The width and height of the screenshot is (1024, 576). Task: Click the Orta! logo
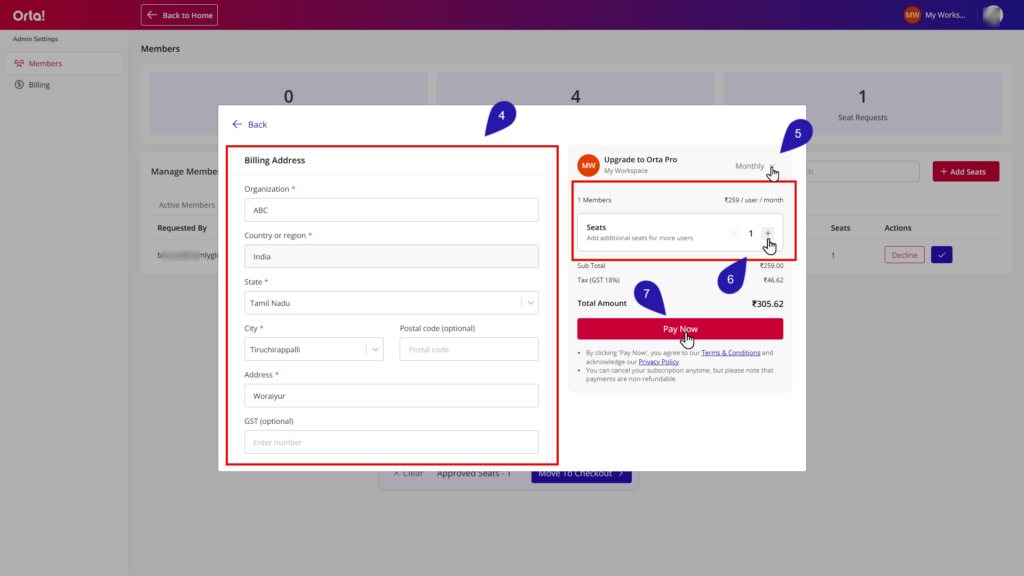pos(29,15)
